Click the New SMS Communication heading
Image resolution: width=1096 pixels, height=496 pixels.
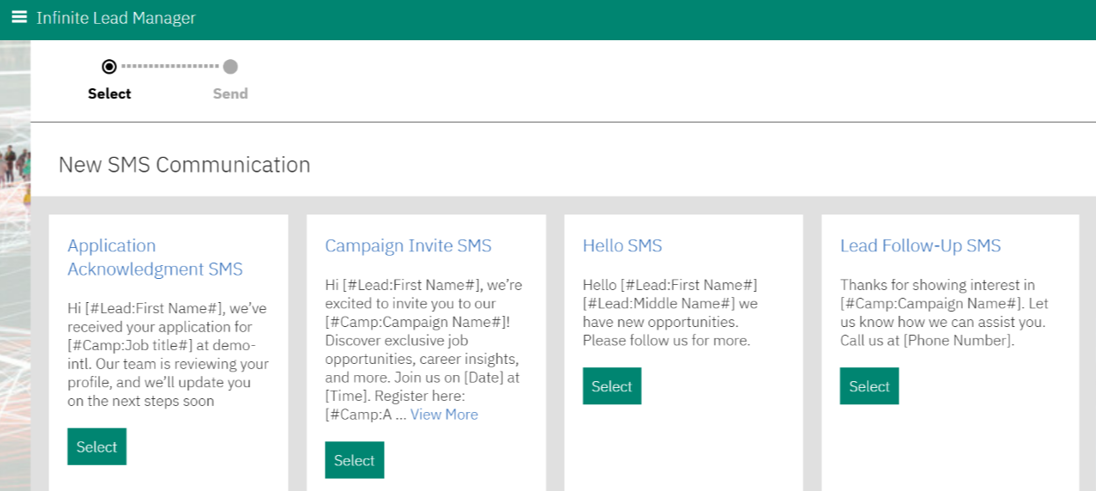pyautogui.click(x=185, y=165)
